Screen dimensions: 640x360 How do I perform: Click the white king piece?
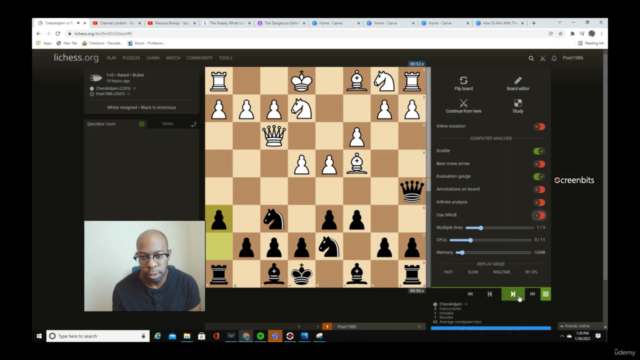(301, 81)
